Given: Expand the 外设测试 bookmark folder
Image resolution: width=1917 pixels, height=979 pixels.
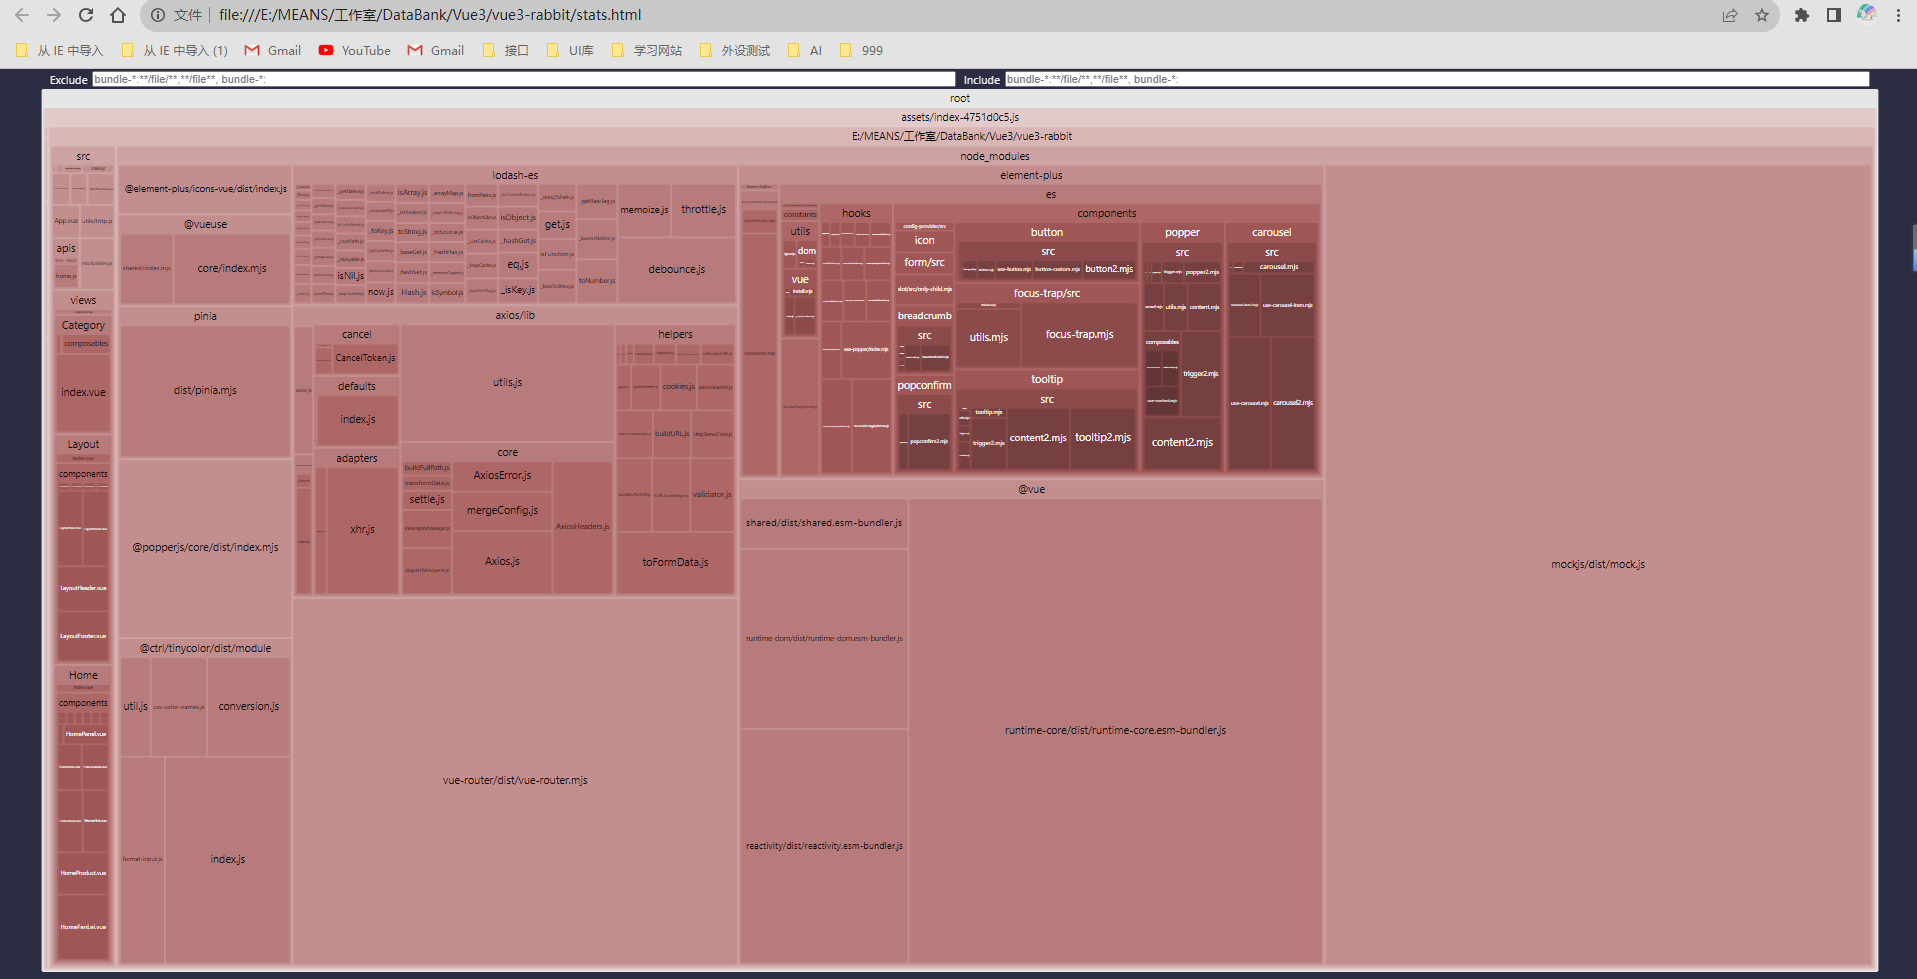Looking at the screenshot, I should tap(735, 50).
